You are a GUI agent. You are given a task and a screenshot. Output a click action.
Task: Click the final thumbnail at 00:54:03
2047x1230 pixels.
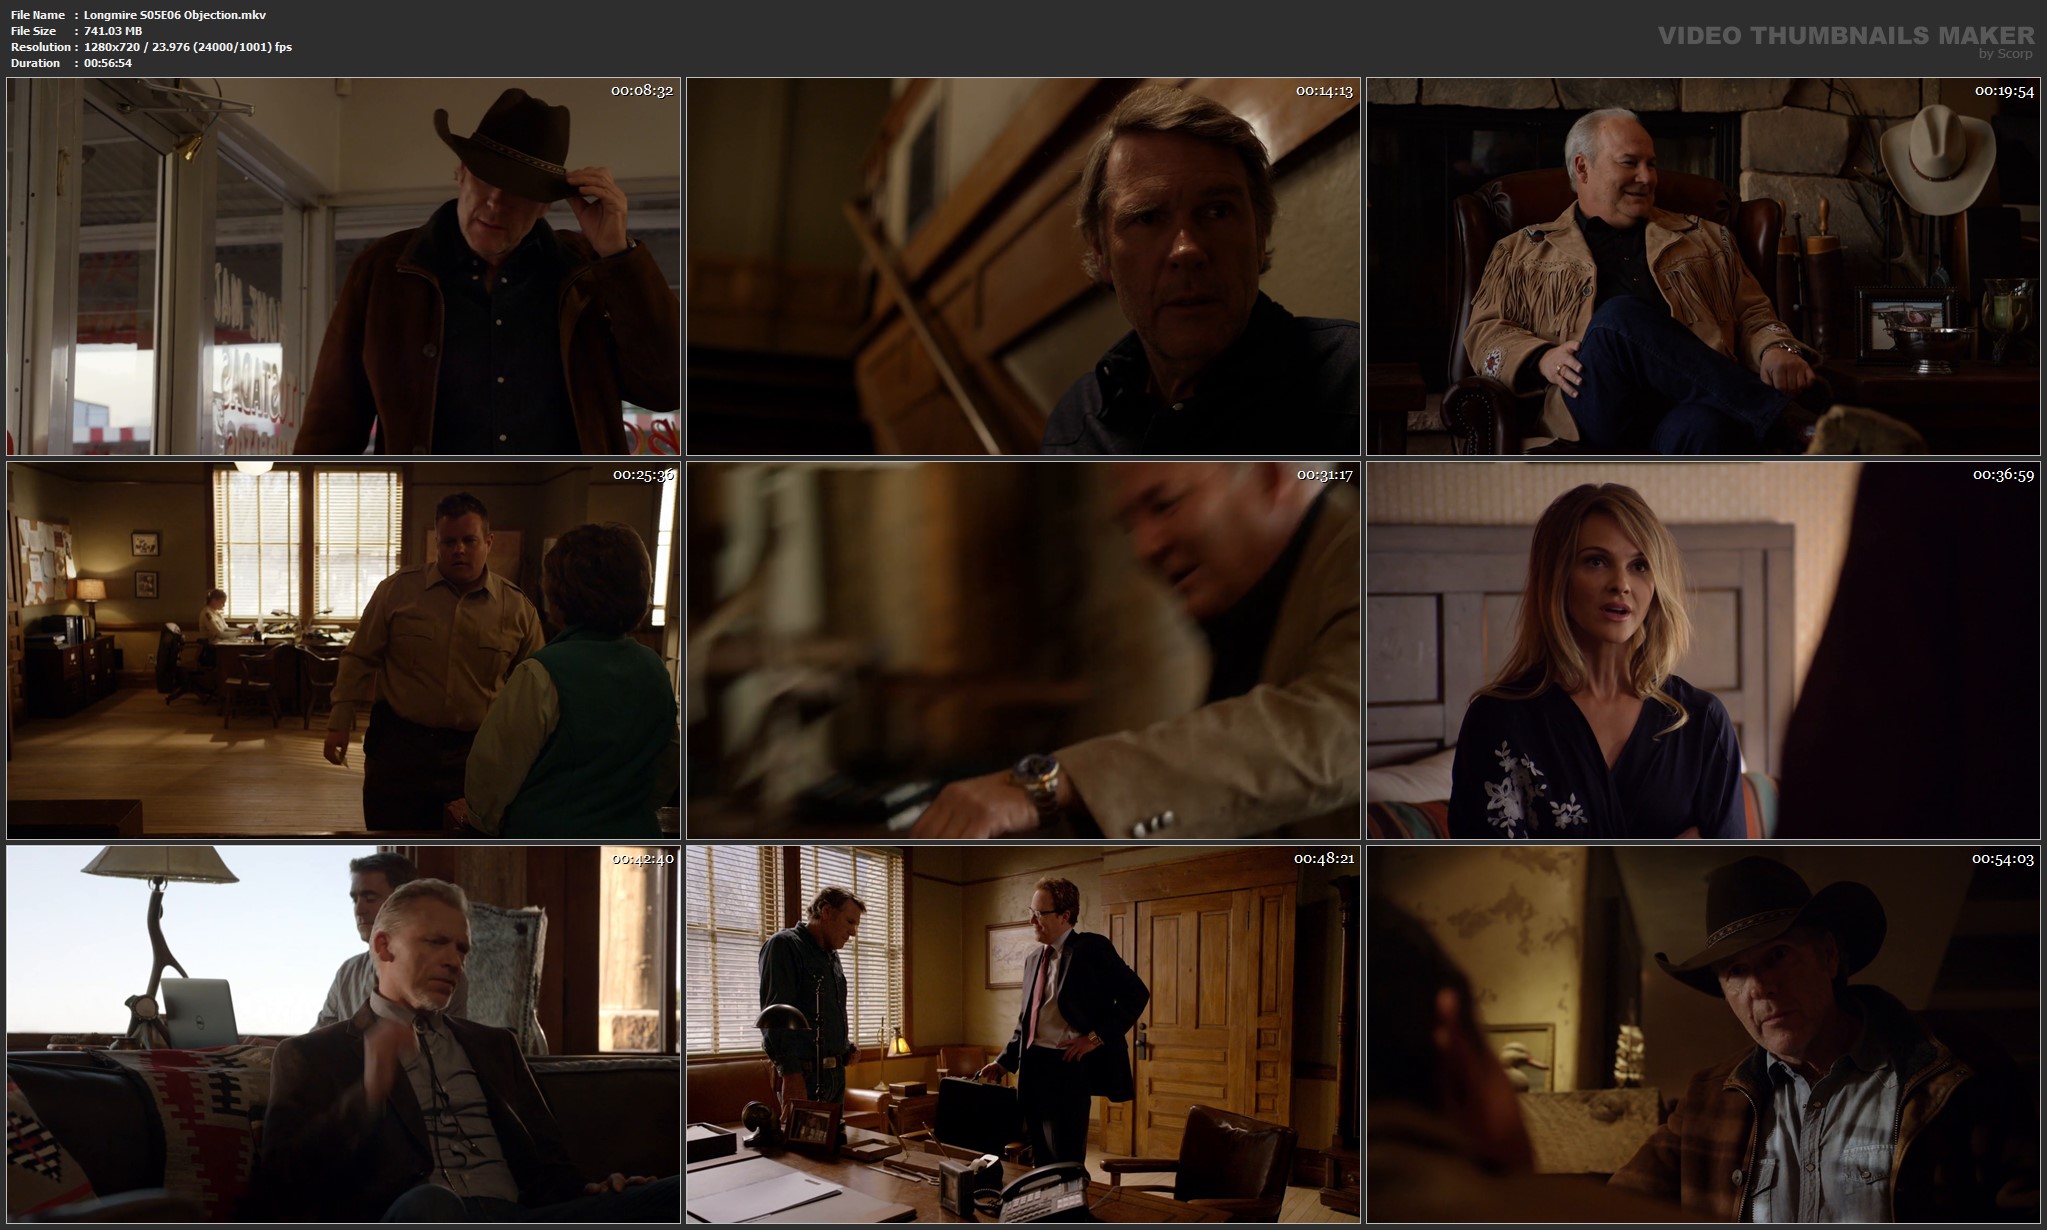[x=1703, y=1034]
